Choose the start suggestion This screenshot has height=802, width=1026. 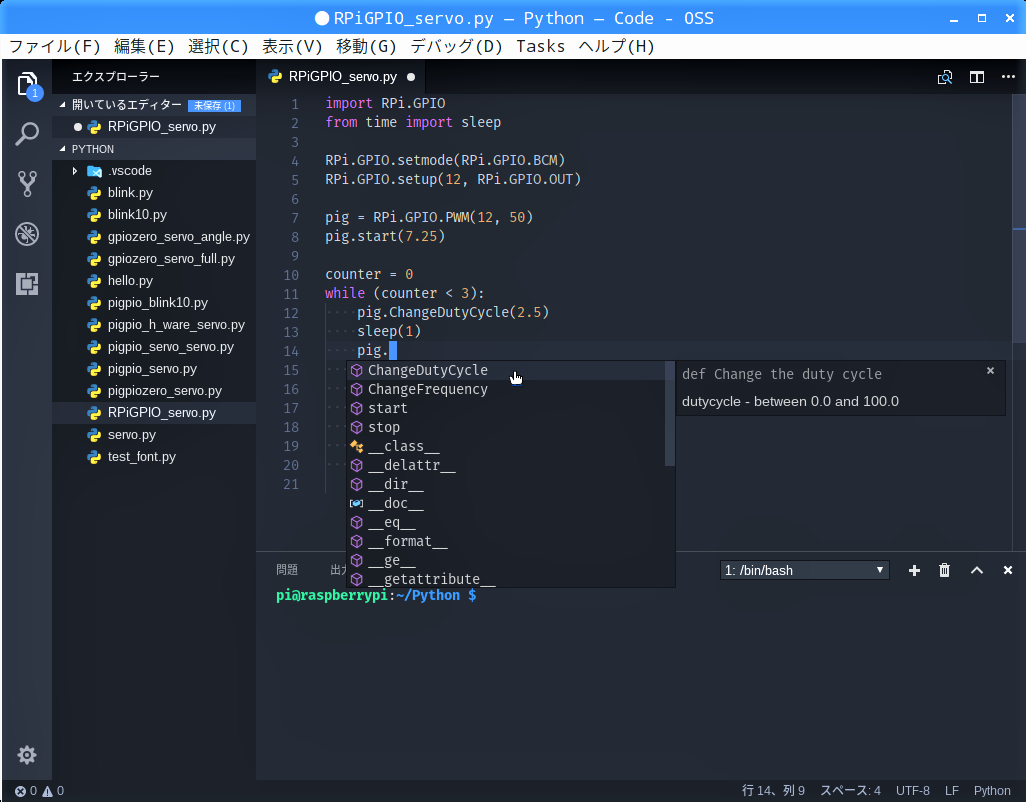[506, 408]
